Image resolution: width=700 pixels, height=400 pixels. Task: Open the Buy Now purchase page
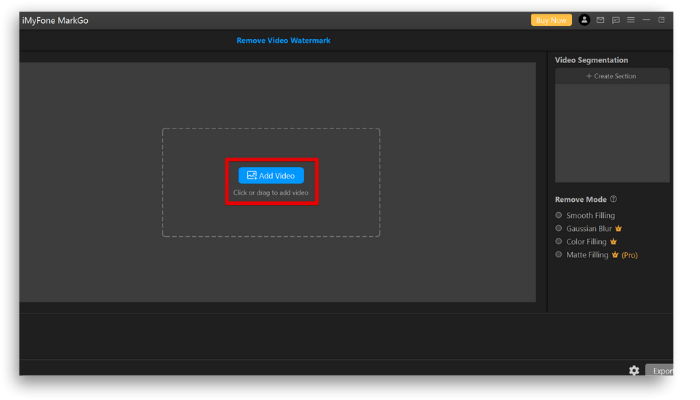(551, 20)
